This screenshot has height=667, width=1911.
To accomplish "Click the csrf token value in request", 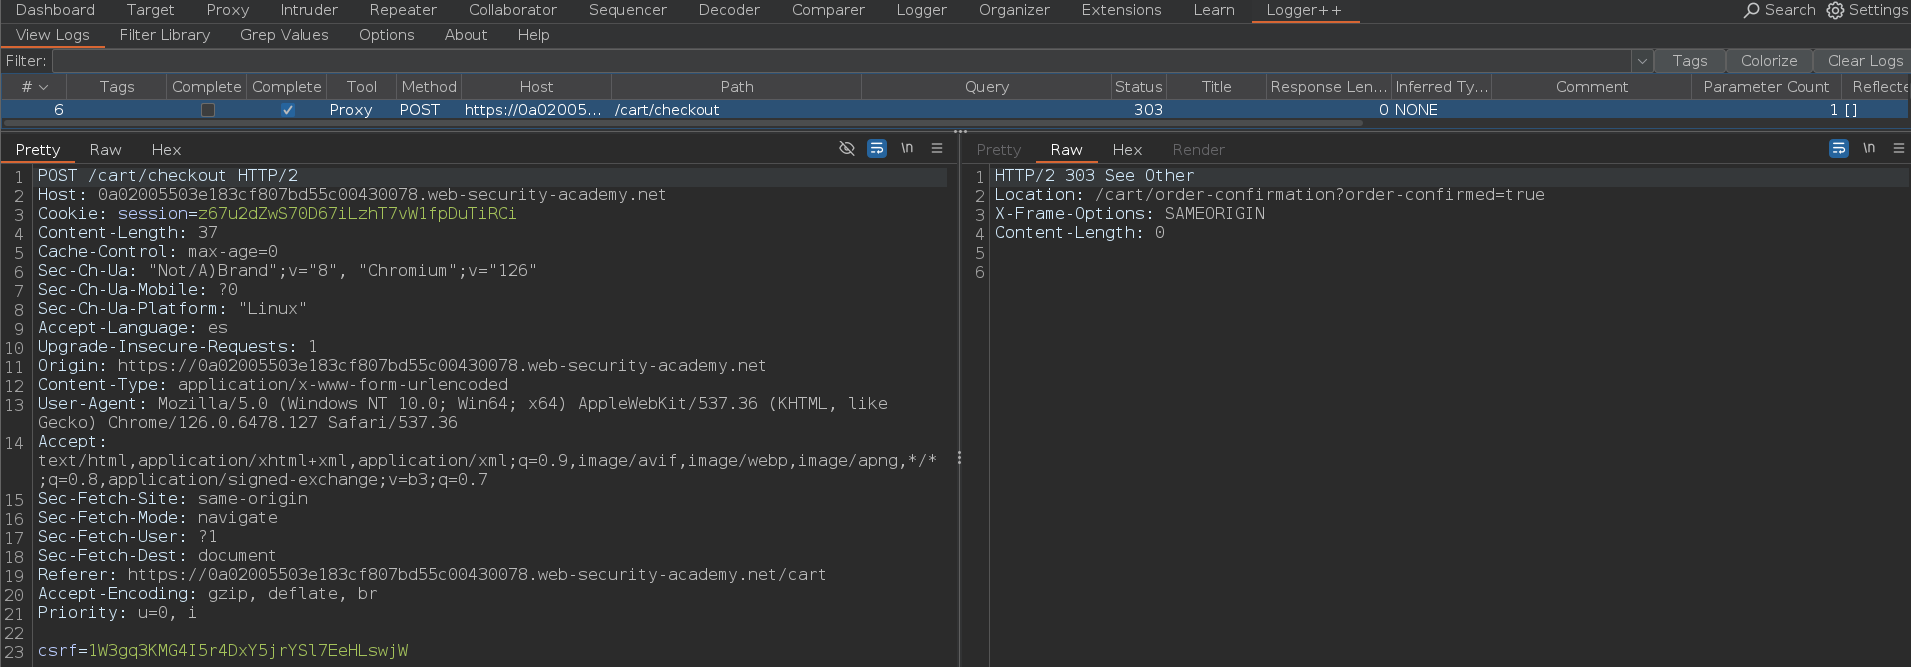I will pos(248,651).
